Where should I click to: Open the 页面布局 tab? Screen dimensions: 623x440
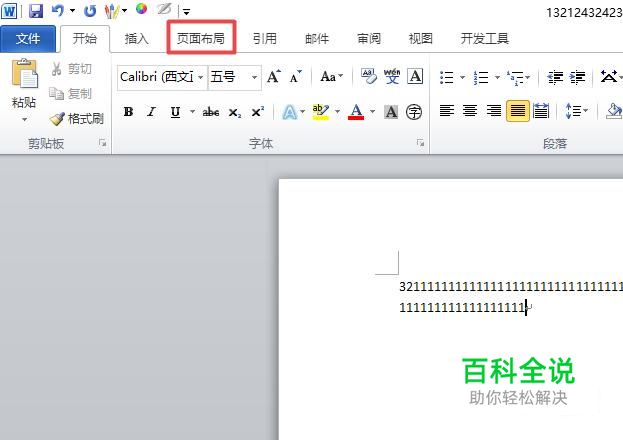[x=201, y=39]
